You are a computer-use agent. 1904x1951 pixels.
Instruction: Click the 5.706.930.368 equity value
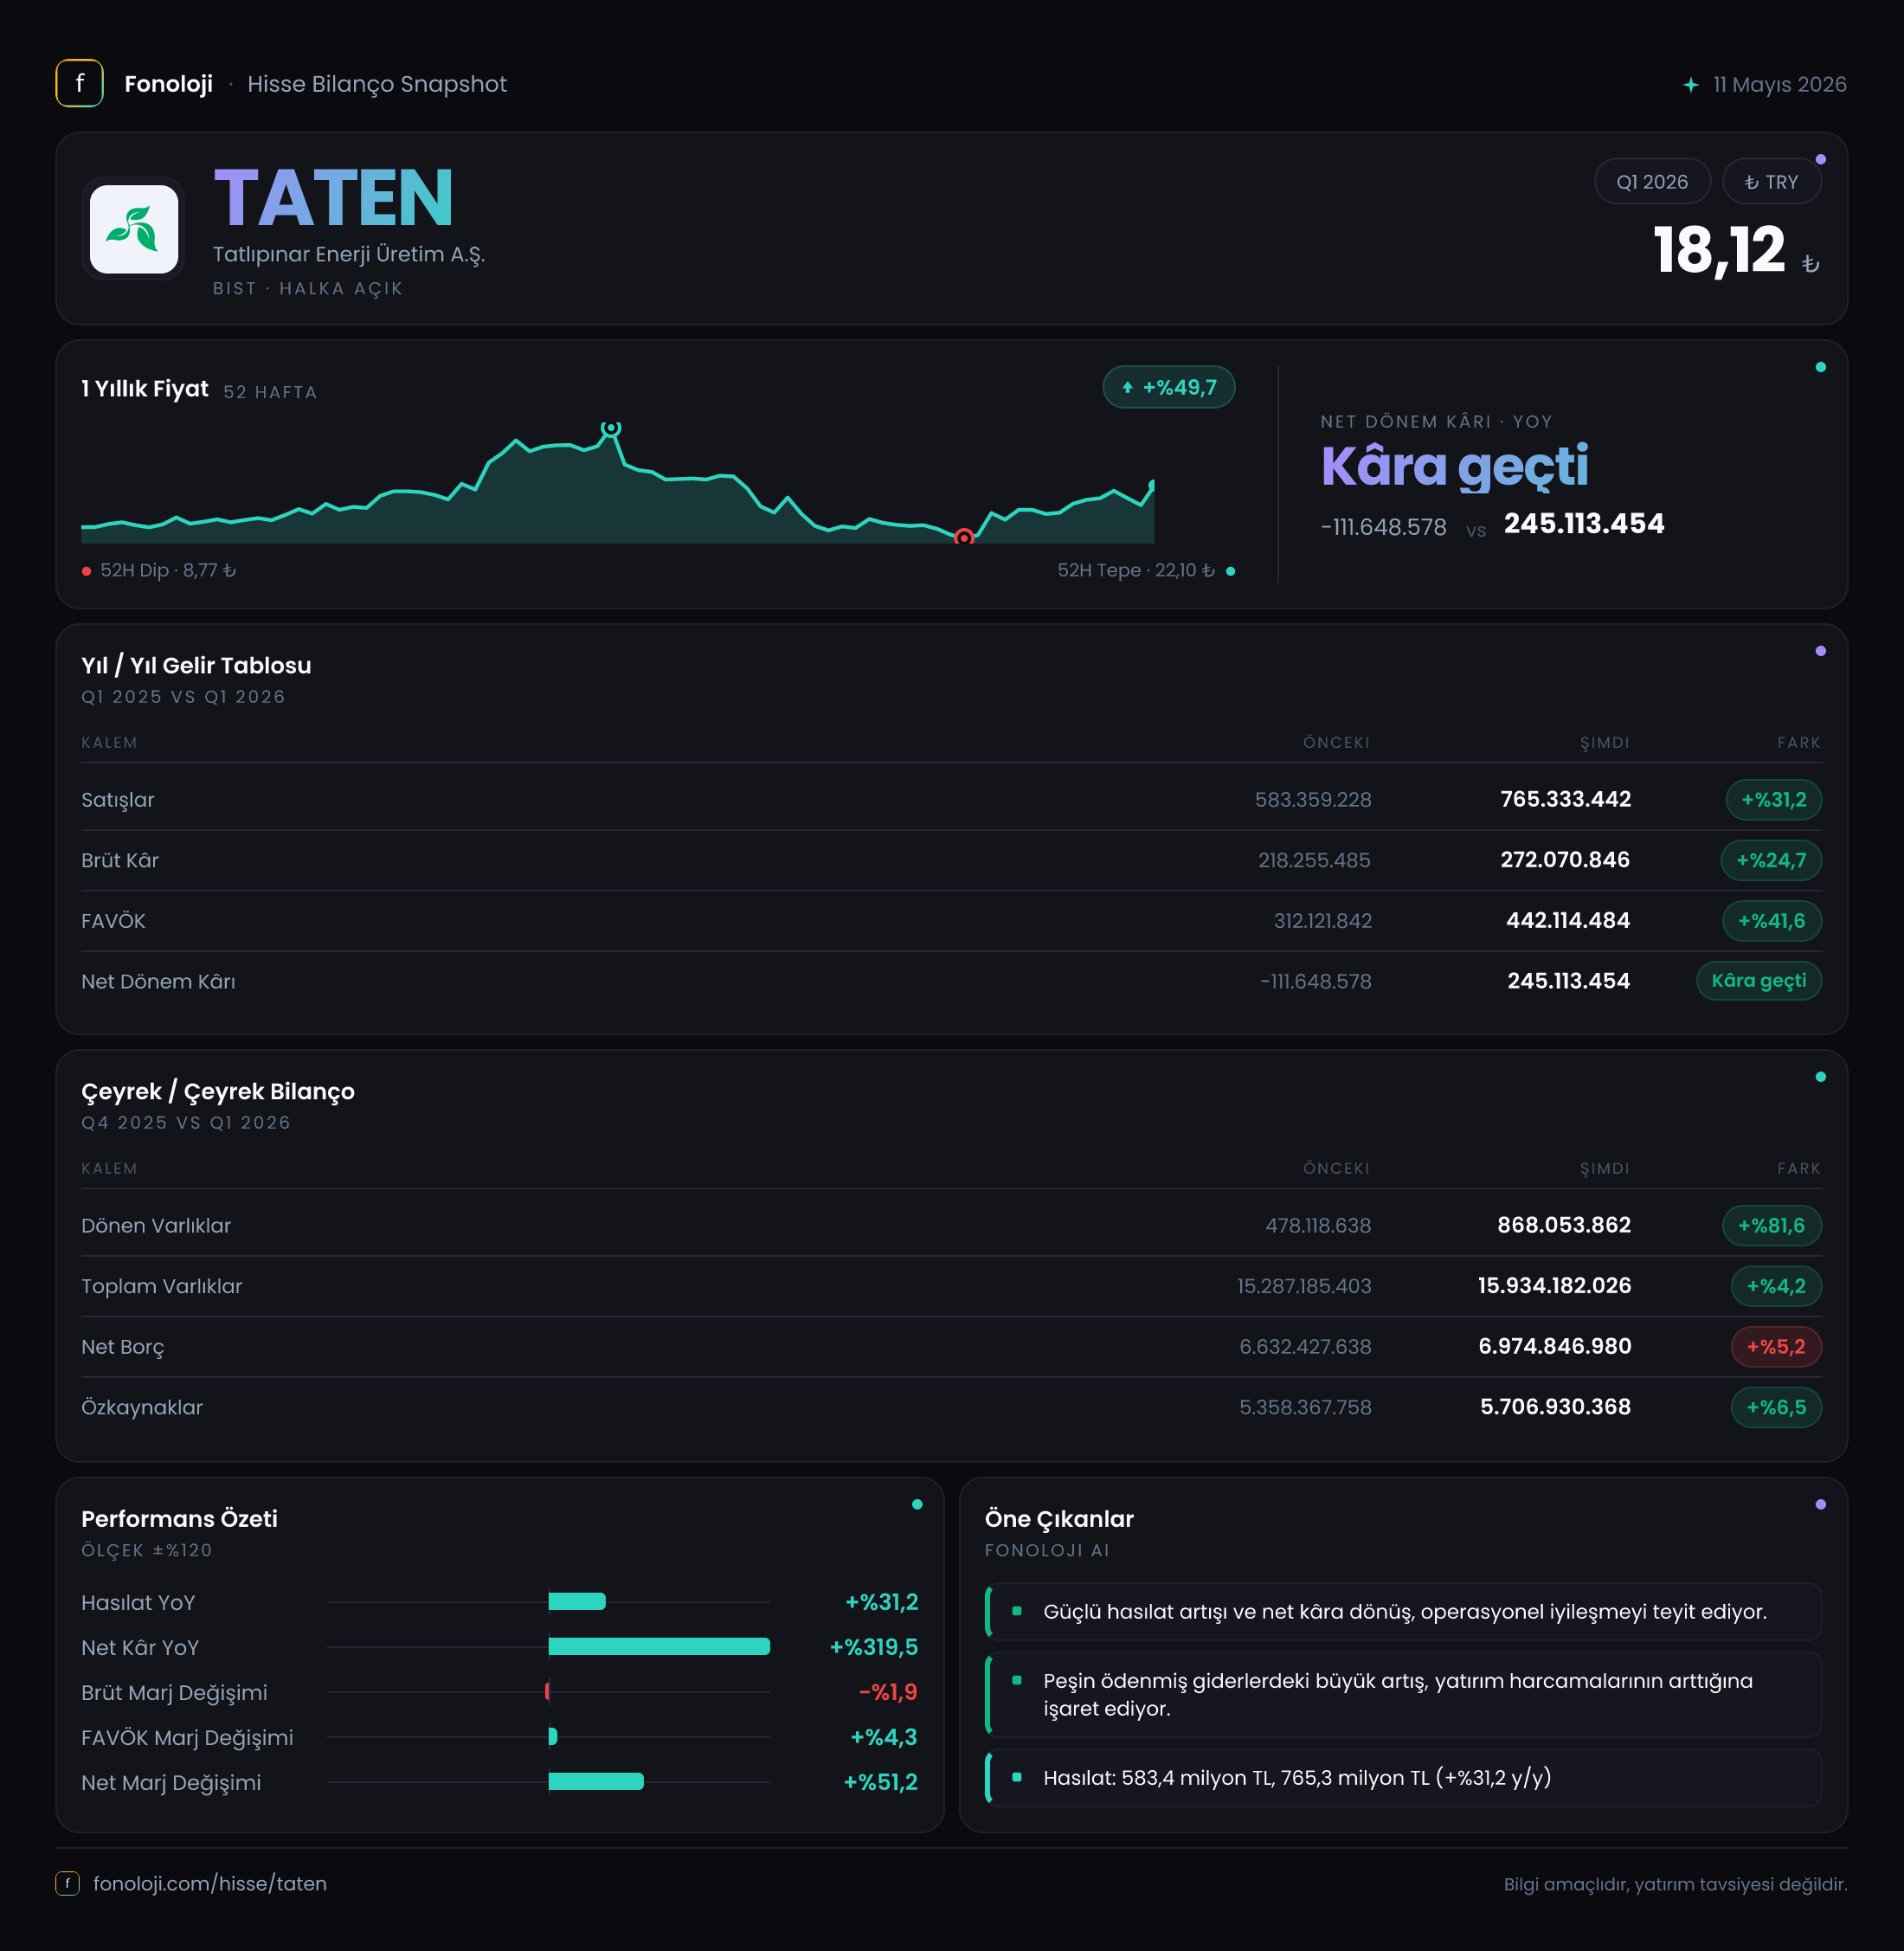click(1555, 1407)
